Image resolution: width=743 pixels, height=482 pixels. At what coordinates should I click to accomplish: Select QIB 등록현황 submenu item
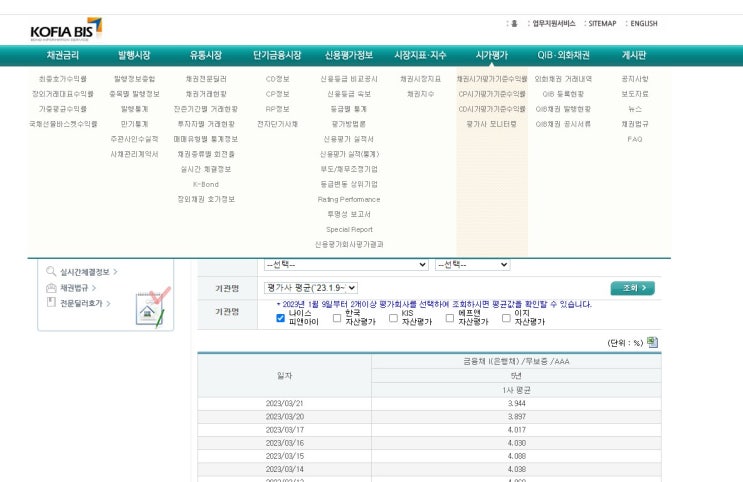pyautogui.click(x=563, y=94)
